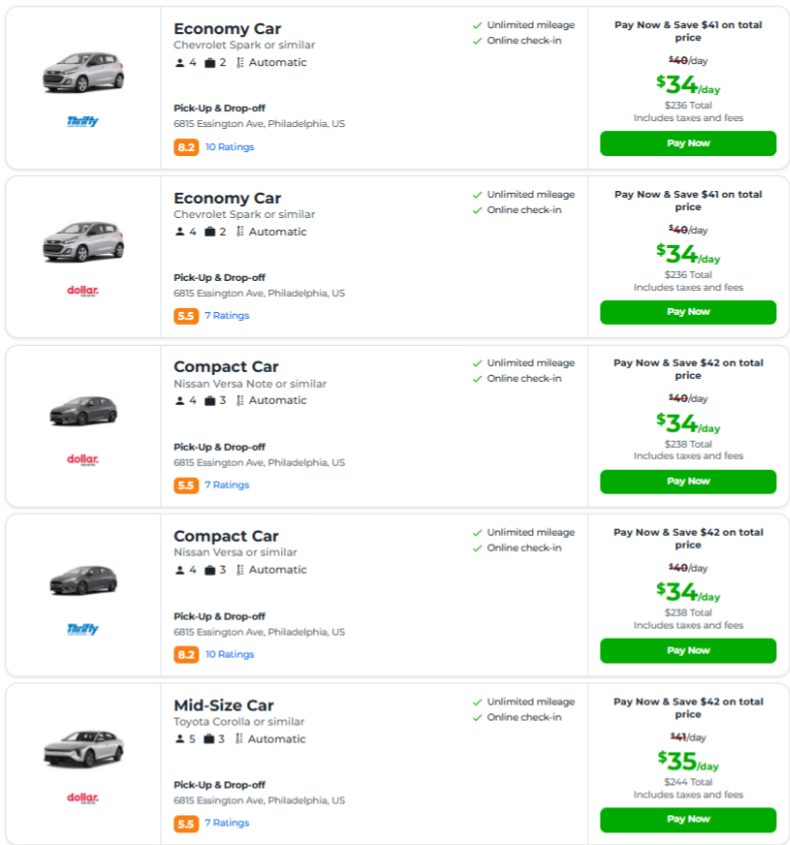Screen dimensions: 790x845
Task: Click the Unlimited mileage checkmark on Mid-Size Car
Action: (x=478, y=702)
